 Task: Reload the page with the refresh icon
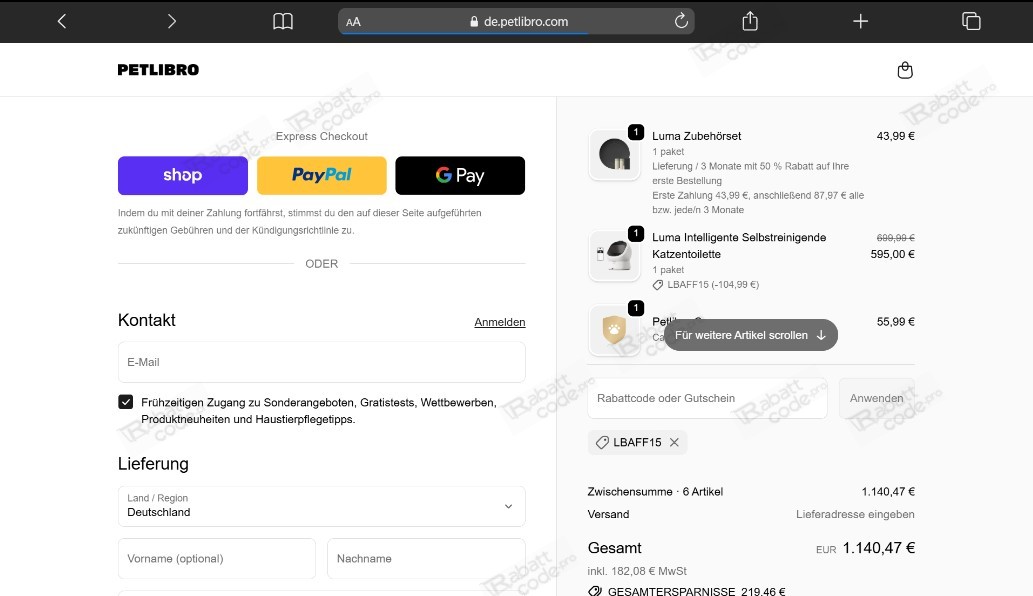(681, 21)
